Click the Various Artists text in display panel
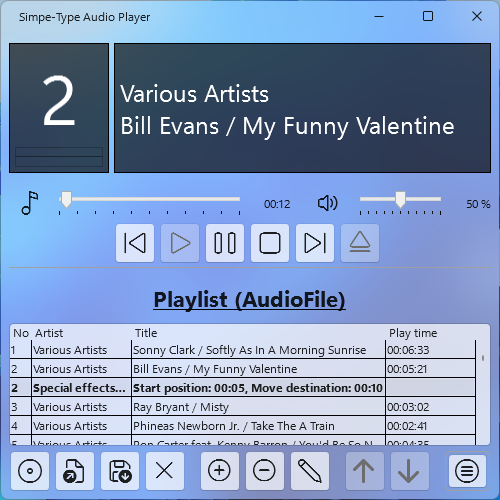 point(194,94)
